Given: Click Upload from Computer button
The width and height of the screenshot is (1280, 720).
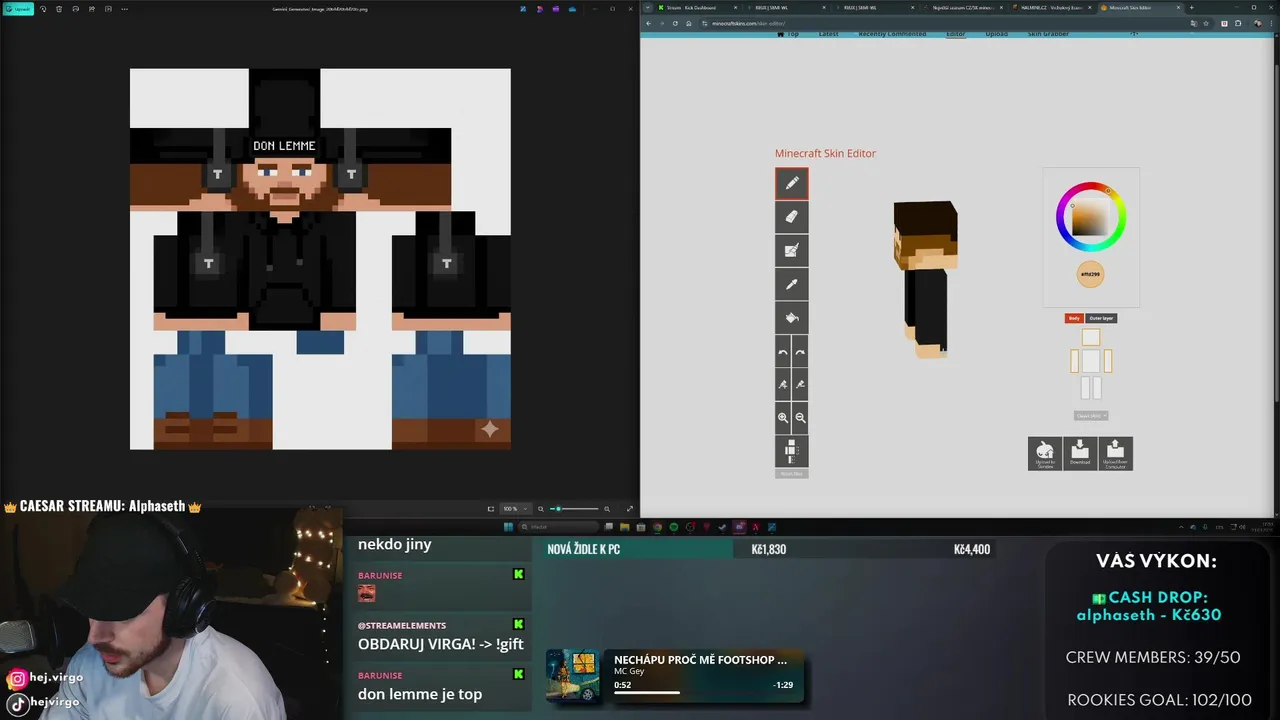Looking at the screenshot, I should [1115, 453].
